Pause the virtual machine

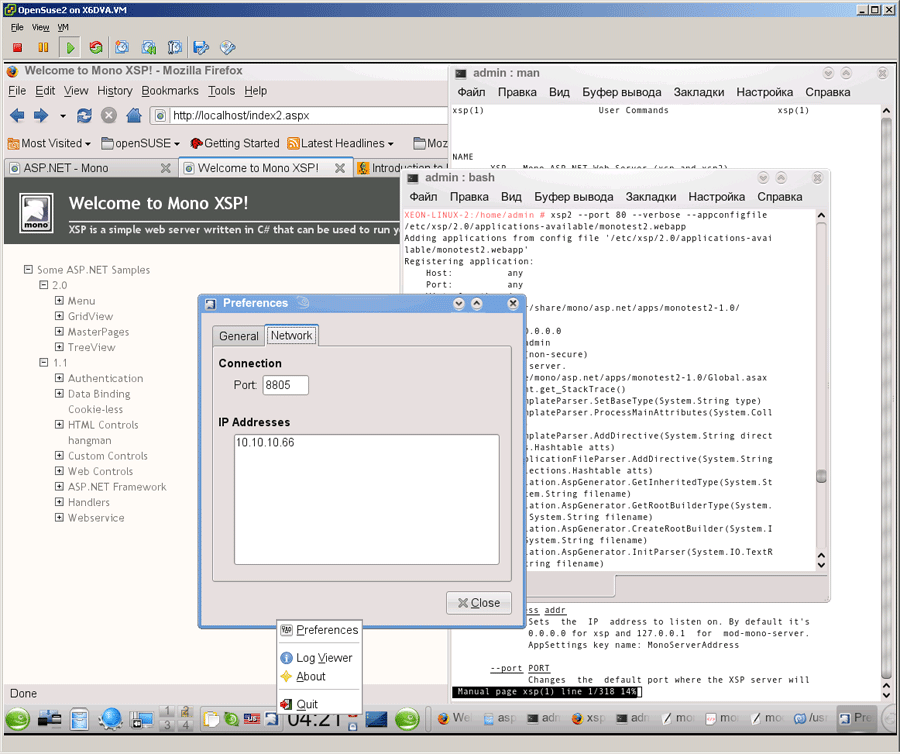click(43, 48)
